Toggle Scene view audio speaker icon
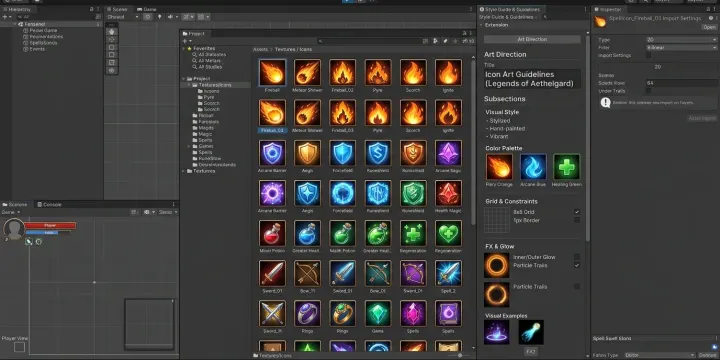Screen dimensions: 720x360 171,17
